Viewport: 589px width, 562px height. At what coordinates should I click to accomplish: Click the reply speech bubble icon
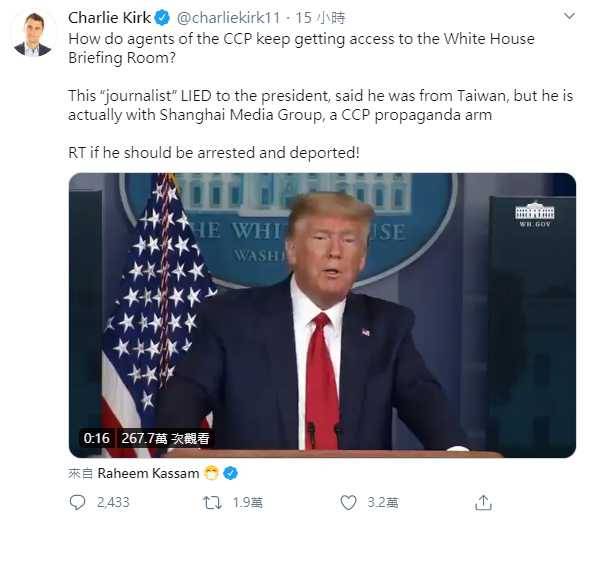[x=78, y=502]
